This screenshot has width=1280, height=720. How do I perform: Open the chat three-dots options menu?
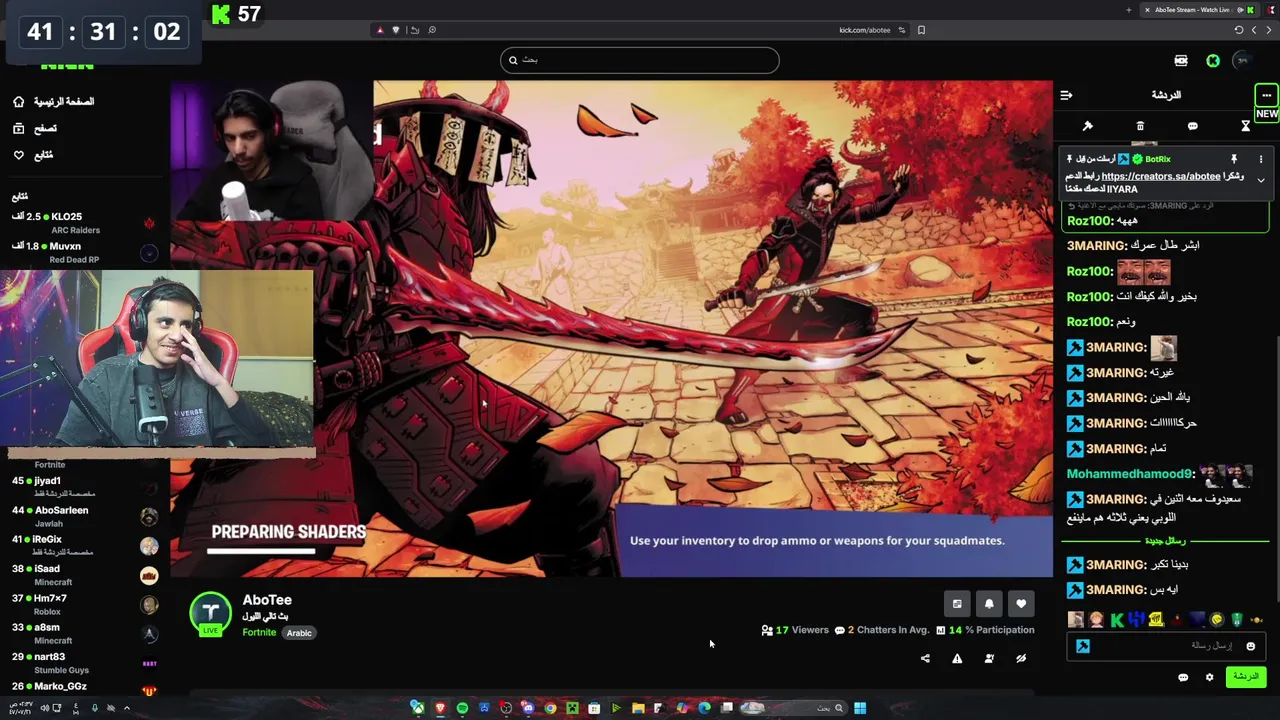coord(1266,95)
